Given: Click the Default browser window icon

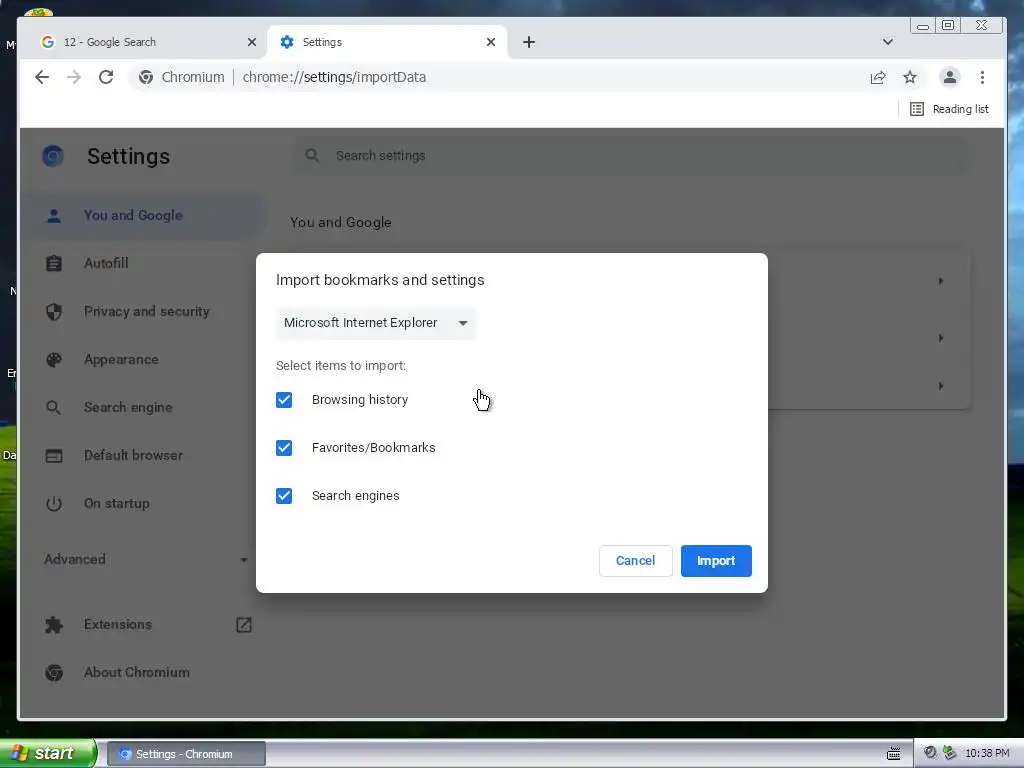Looking at the screenshot, I should tap(54, 455).
